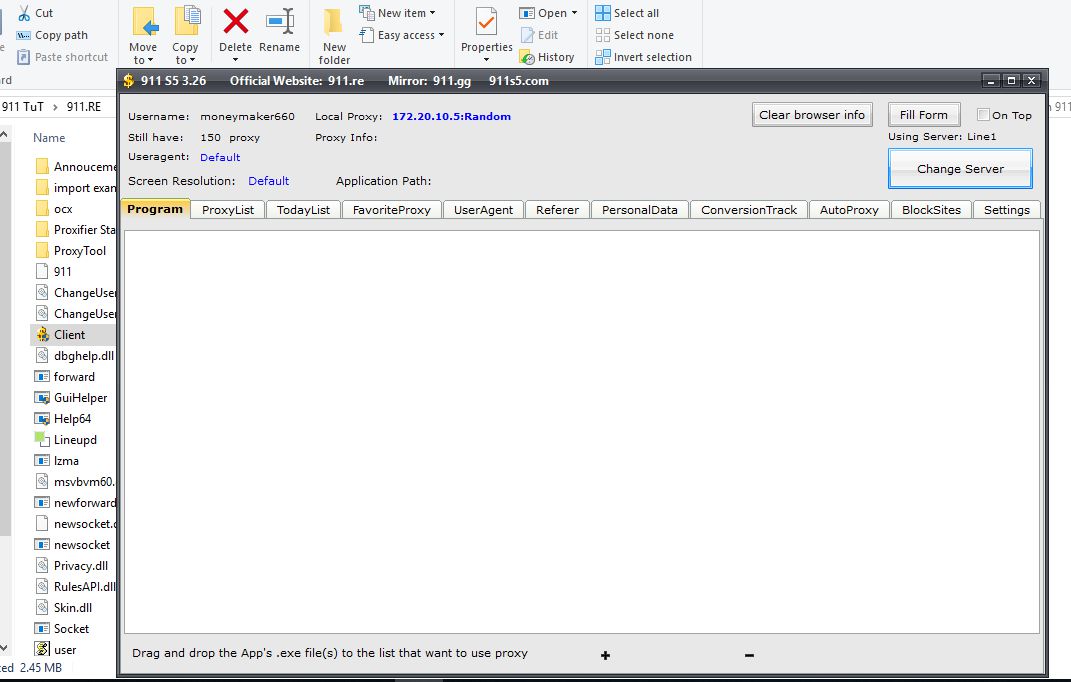Expand the Properties dropdown arrow
Image resolution: width=1071 pixels, height=682 pixels.
(x=486, y=60)
